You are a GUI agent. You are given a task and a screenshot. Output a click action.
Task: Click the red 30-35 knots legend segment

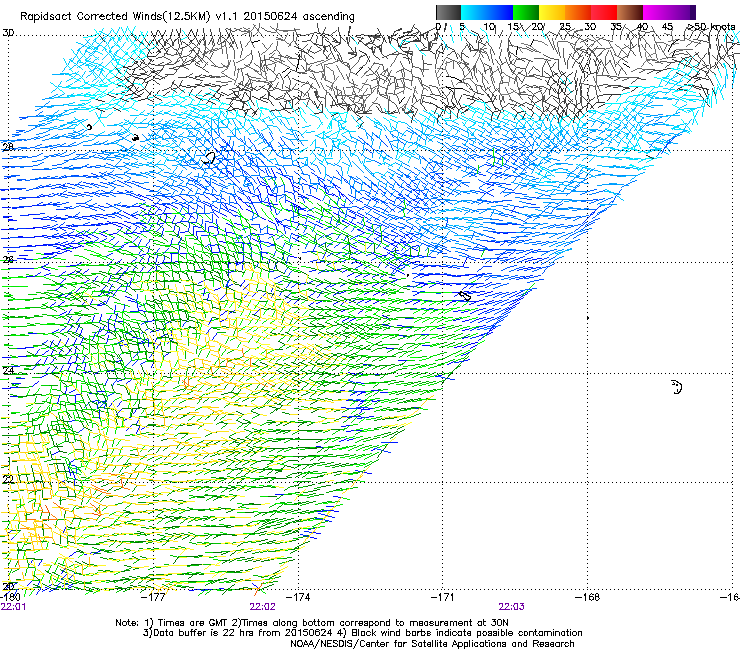tap(604, 13)
